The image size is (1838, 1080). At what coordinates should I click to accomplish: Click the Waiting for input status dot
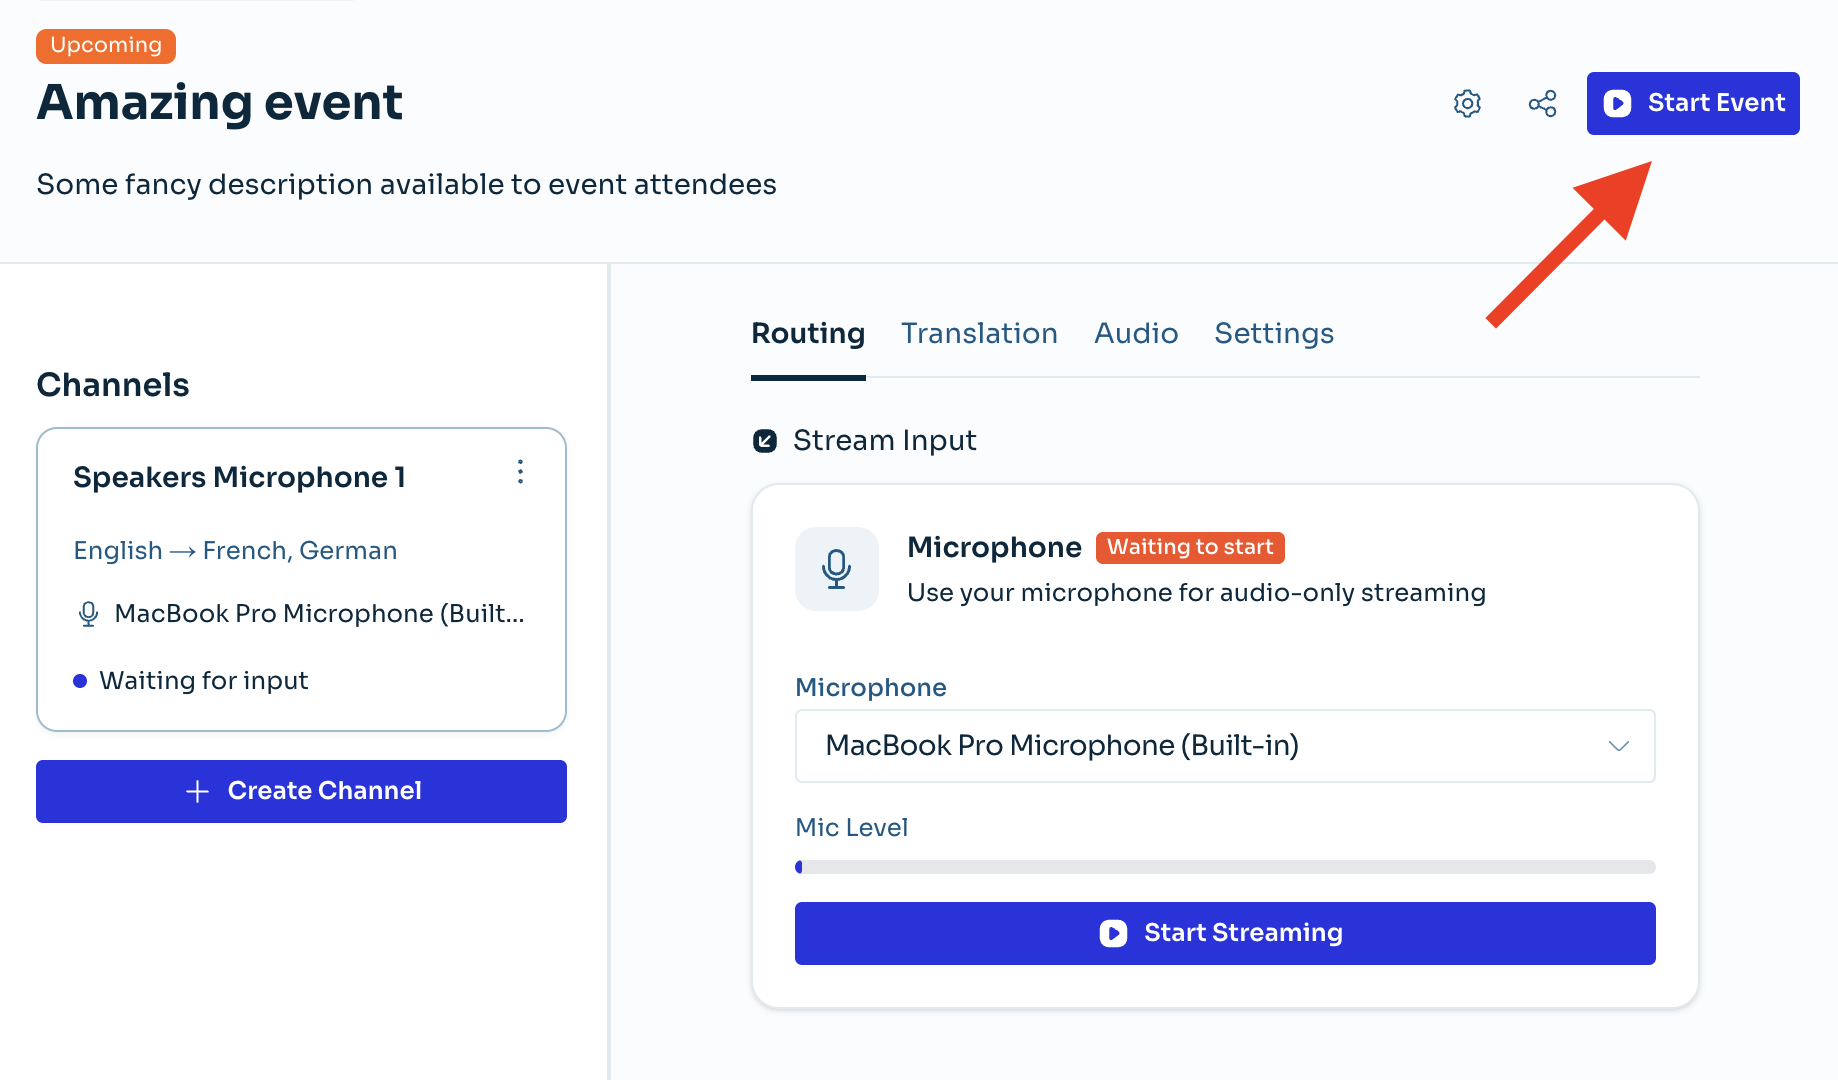(79, 681)
